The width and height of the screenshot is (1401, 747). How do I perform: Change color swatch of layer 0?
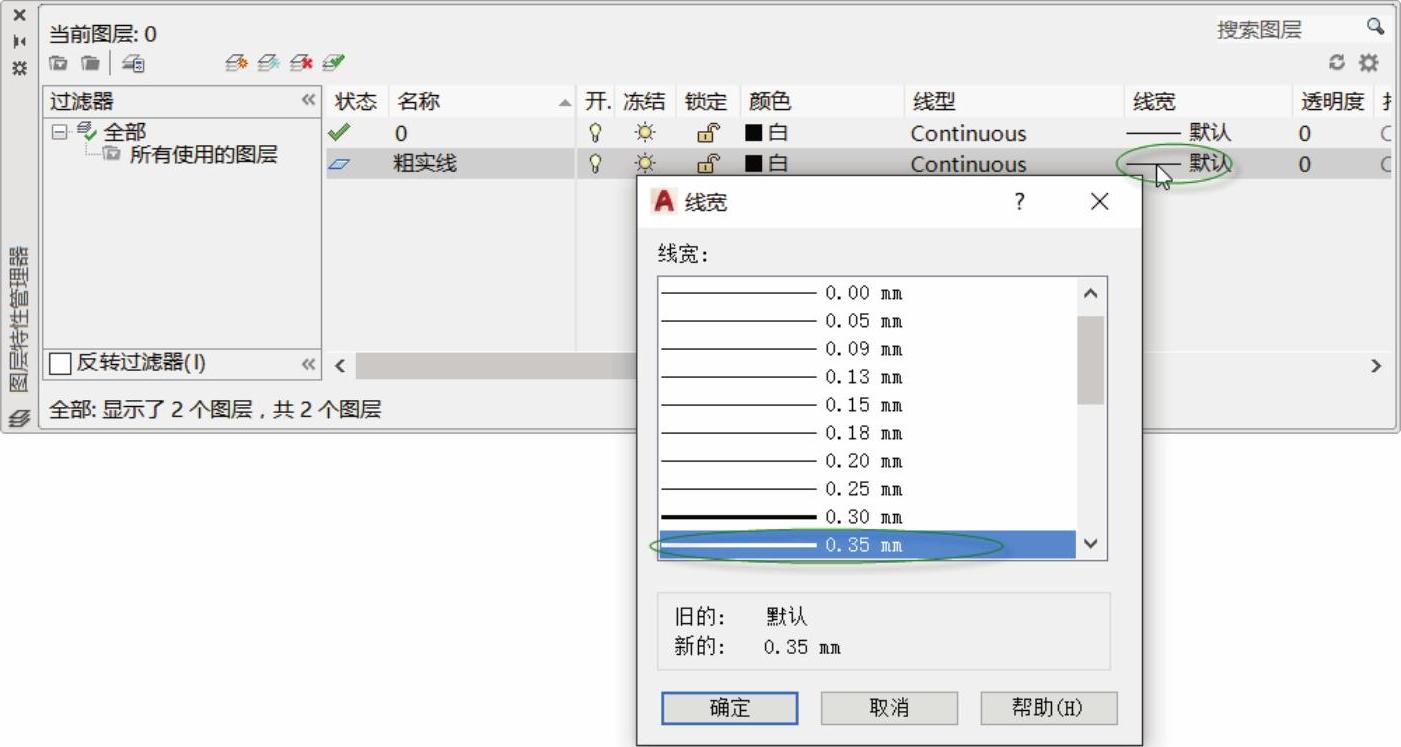click(x=754, y=133)
